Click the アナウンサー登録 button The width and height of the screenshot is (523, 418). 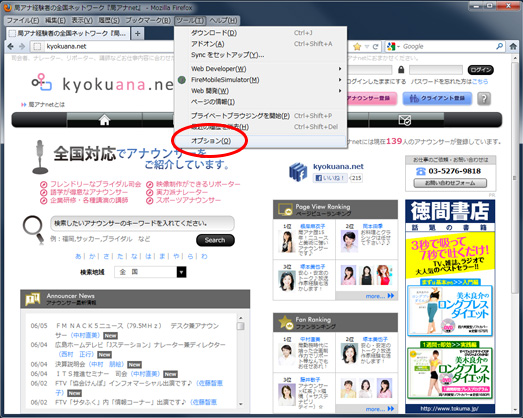pyautogui.click(x=371, y=98)
